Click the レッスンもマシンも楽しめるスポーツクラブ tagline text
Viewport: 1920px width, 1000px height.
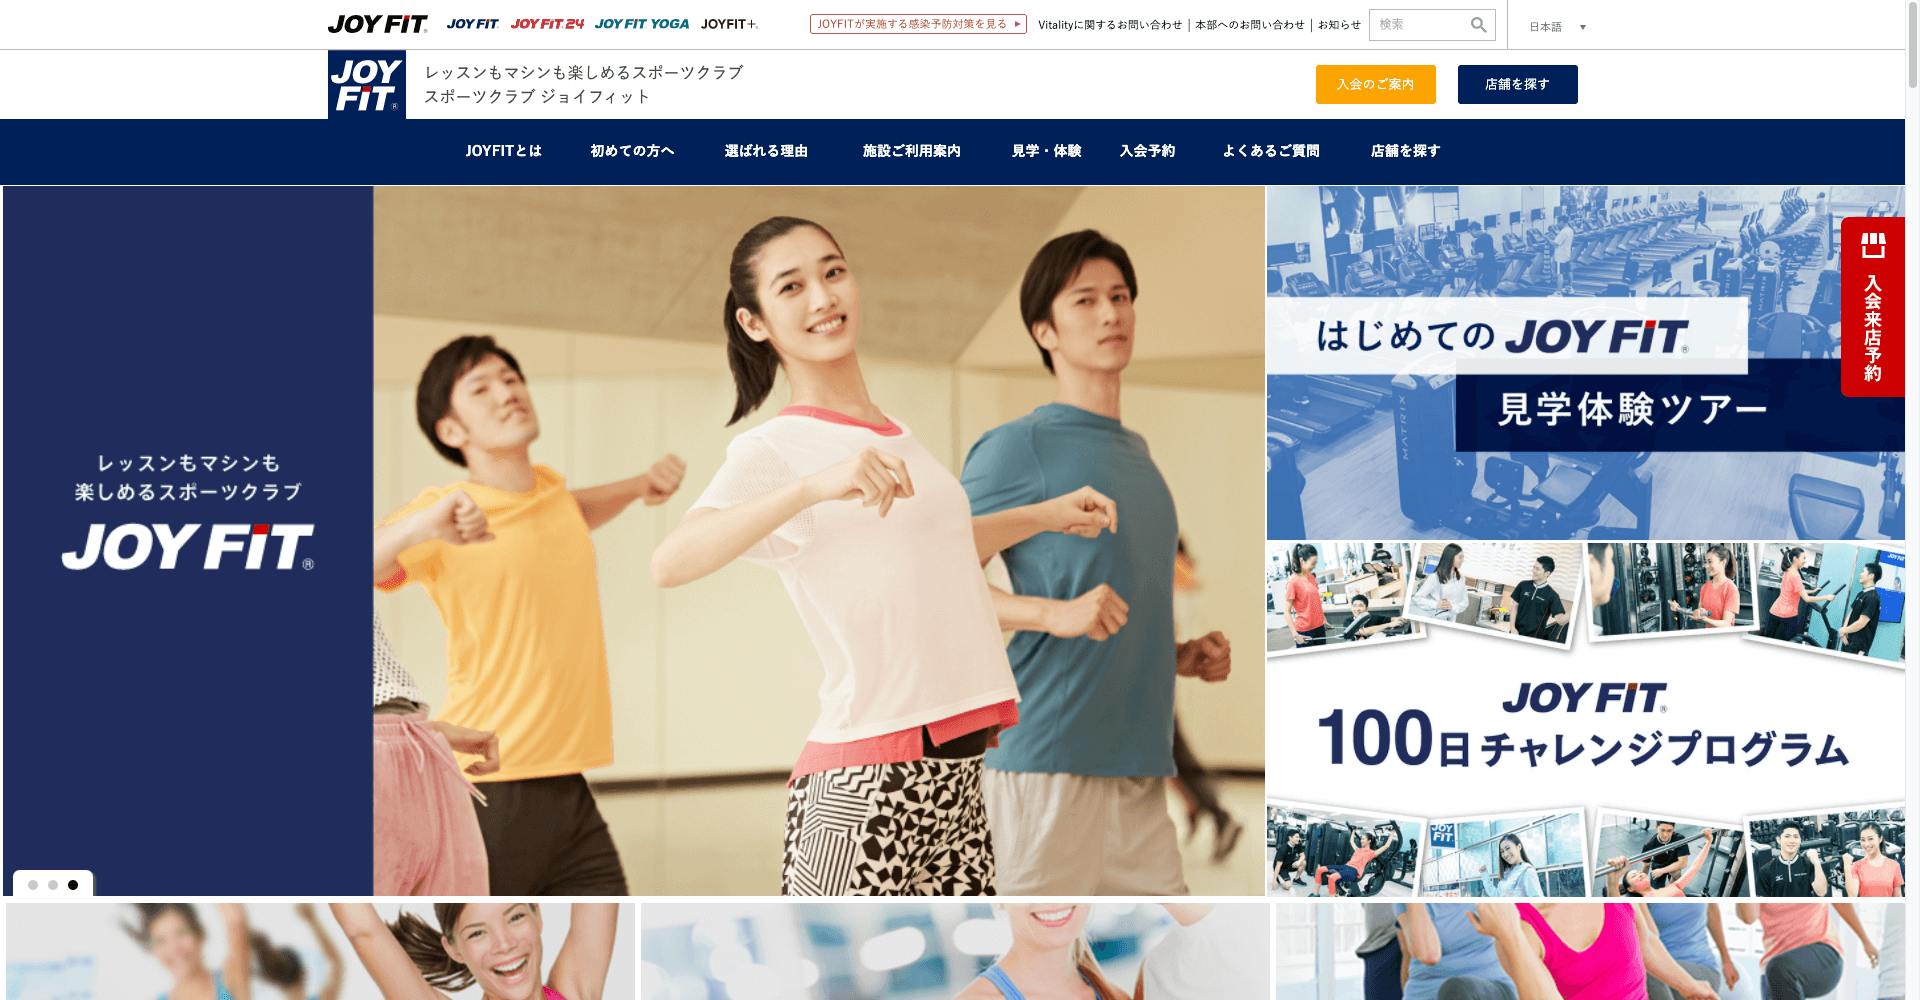[584, 73]
